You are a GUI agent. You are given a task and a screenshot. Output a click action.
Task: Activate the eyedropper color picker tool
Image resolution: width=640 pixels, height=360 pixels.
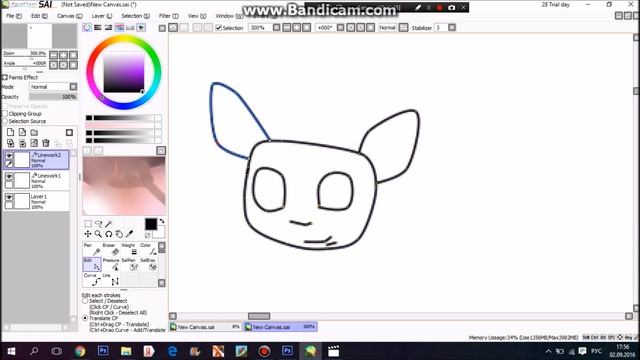tap(129, 234)
